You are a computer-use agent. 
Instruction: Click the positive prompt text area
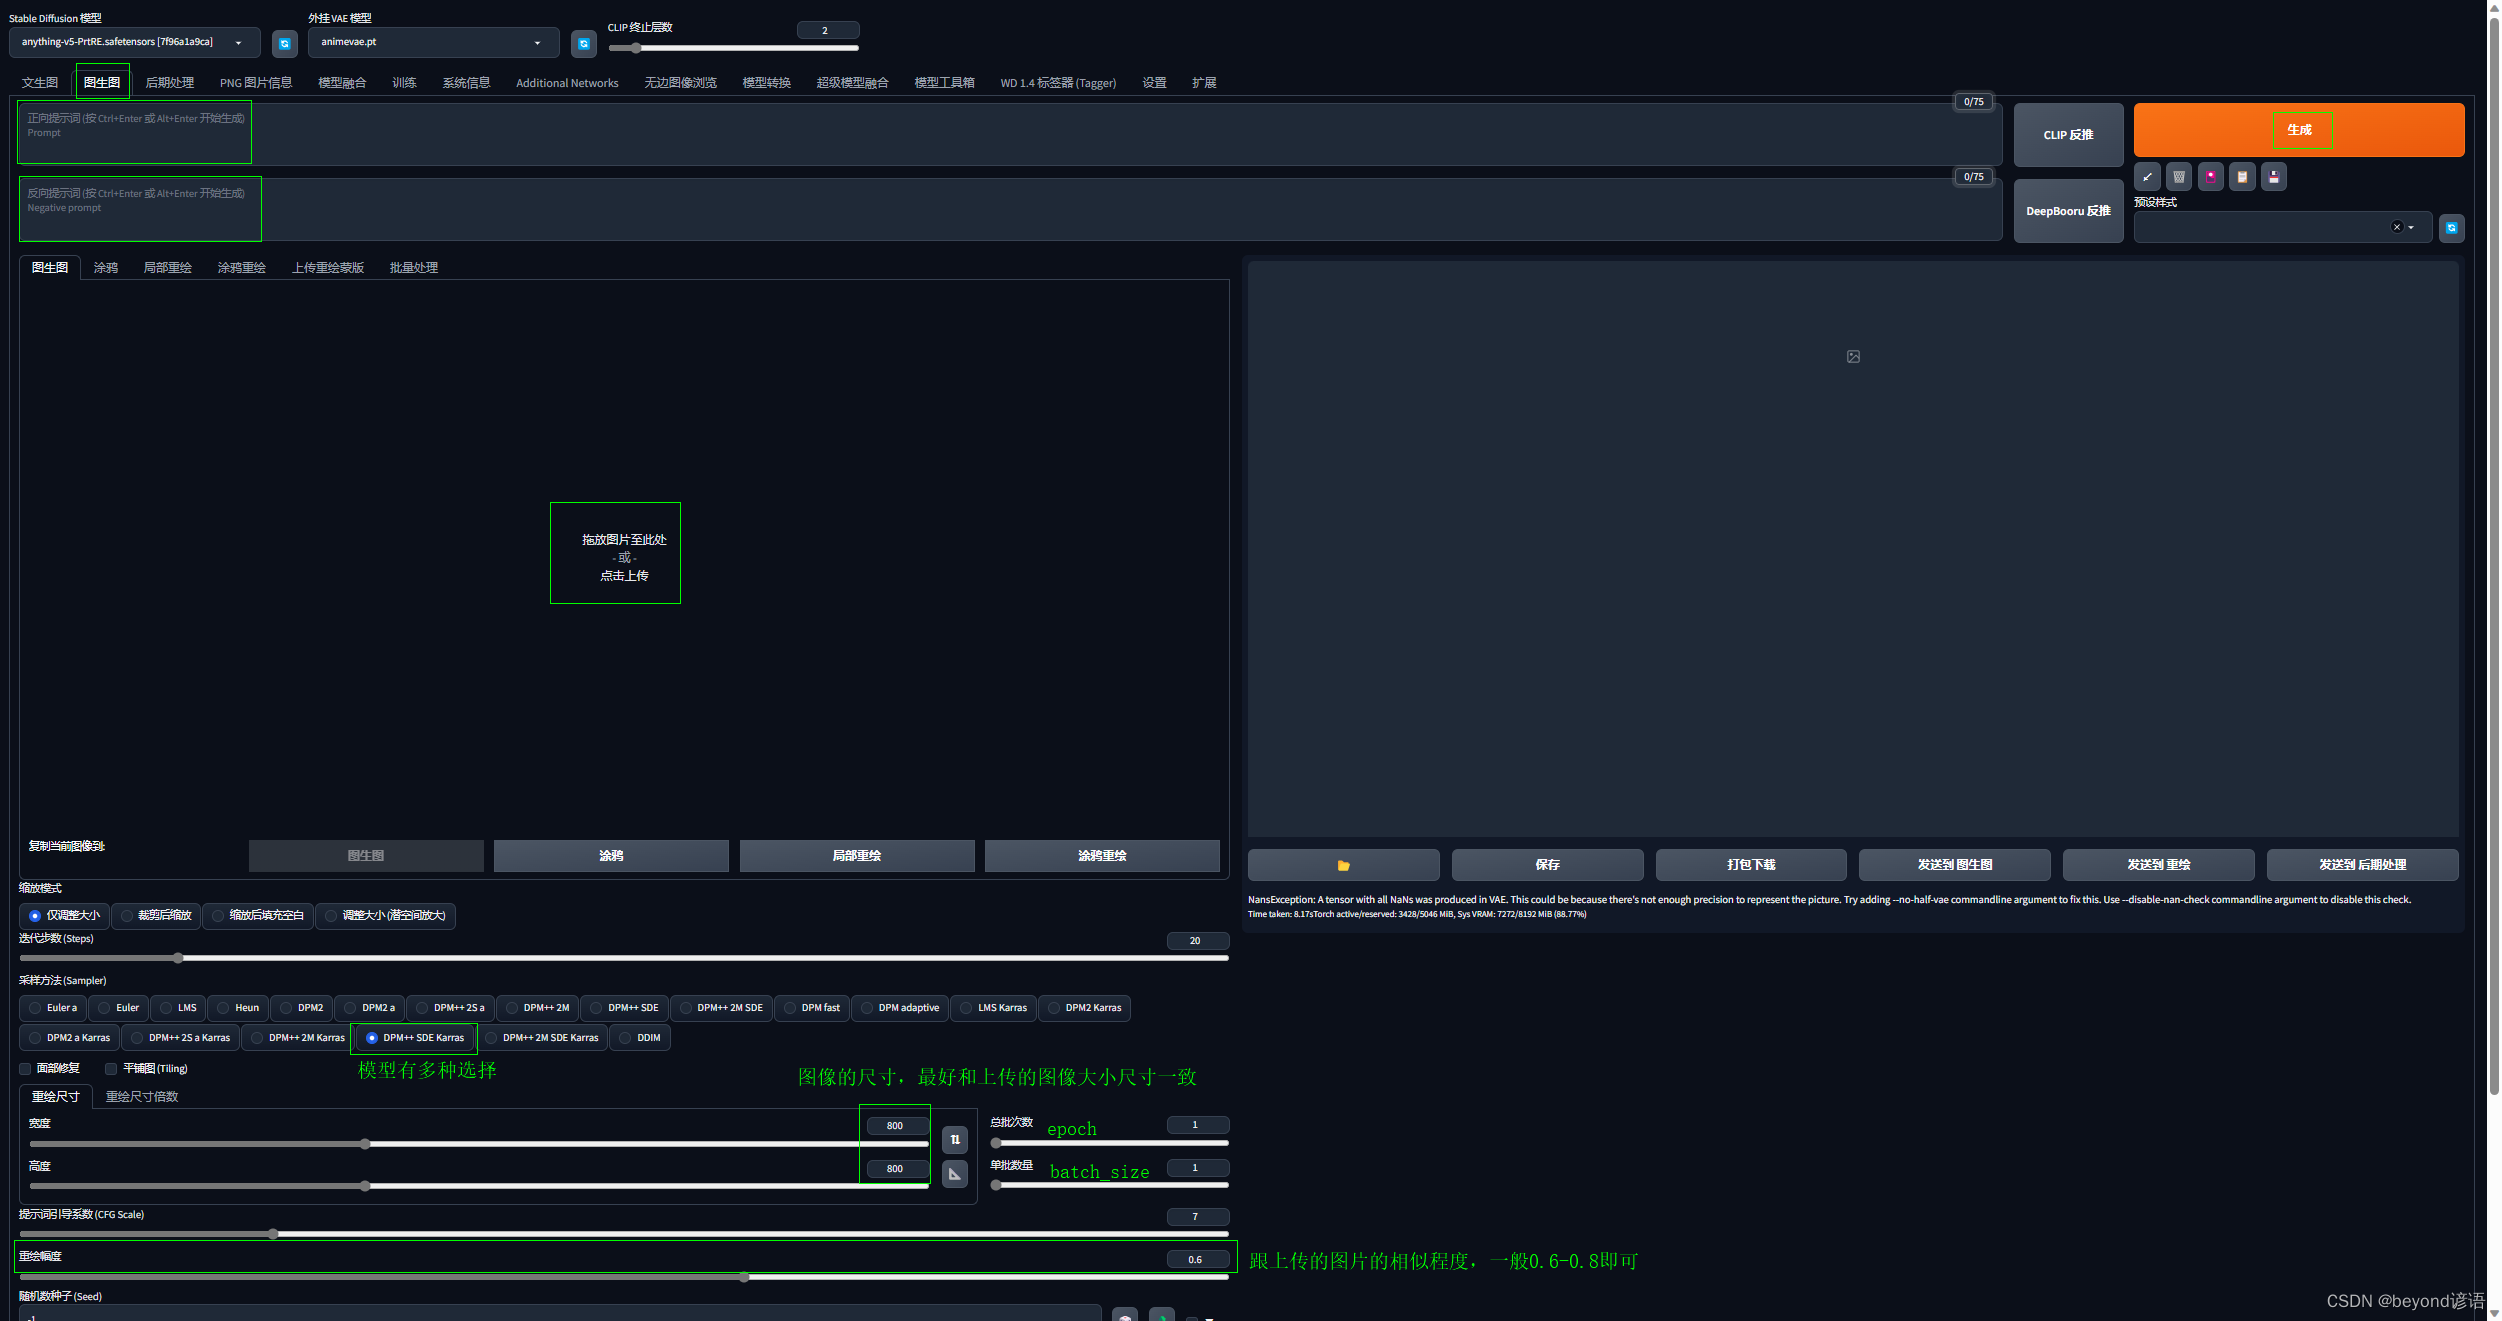pos(1009,134)
